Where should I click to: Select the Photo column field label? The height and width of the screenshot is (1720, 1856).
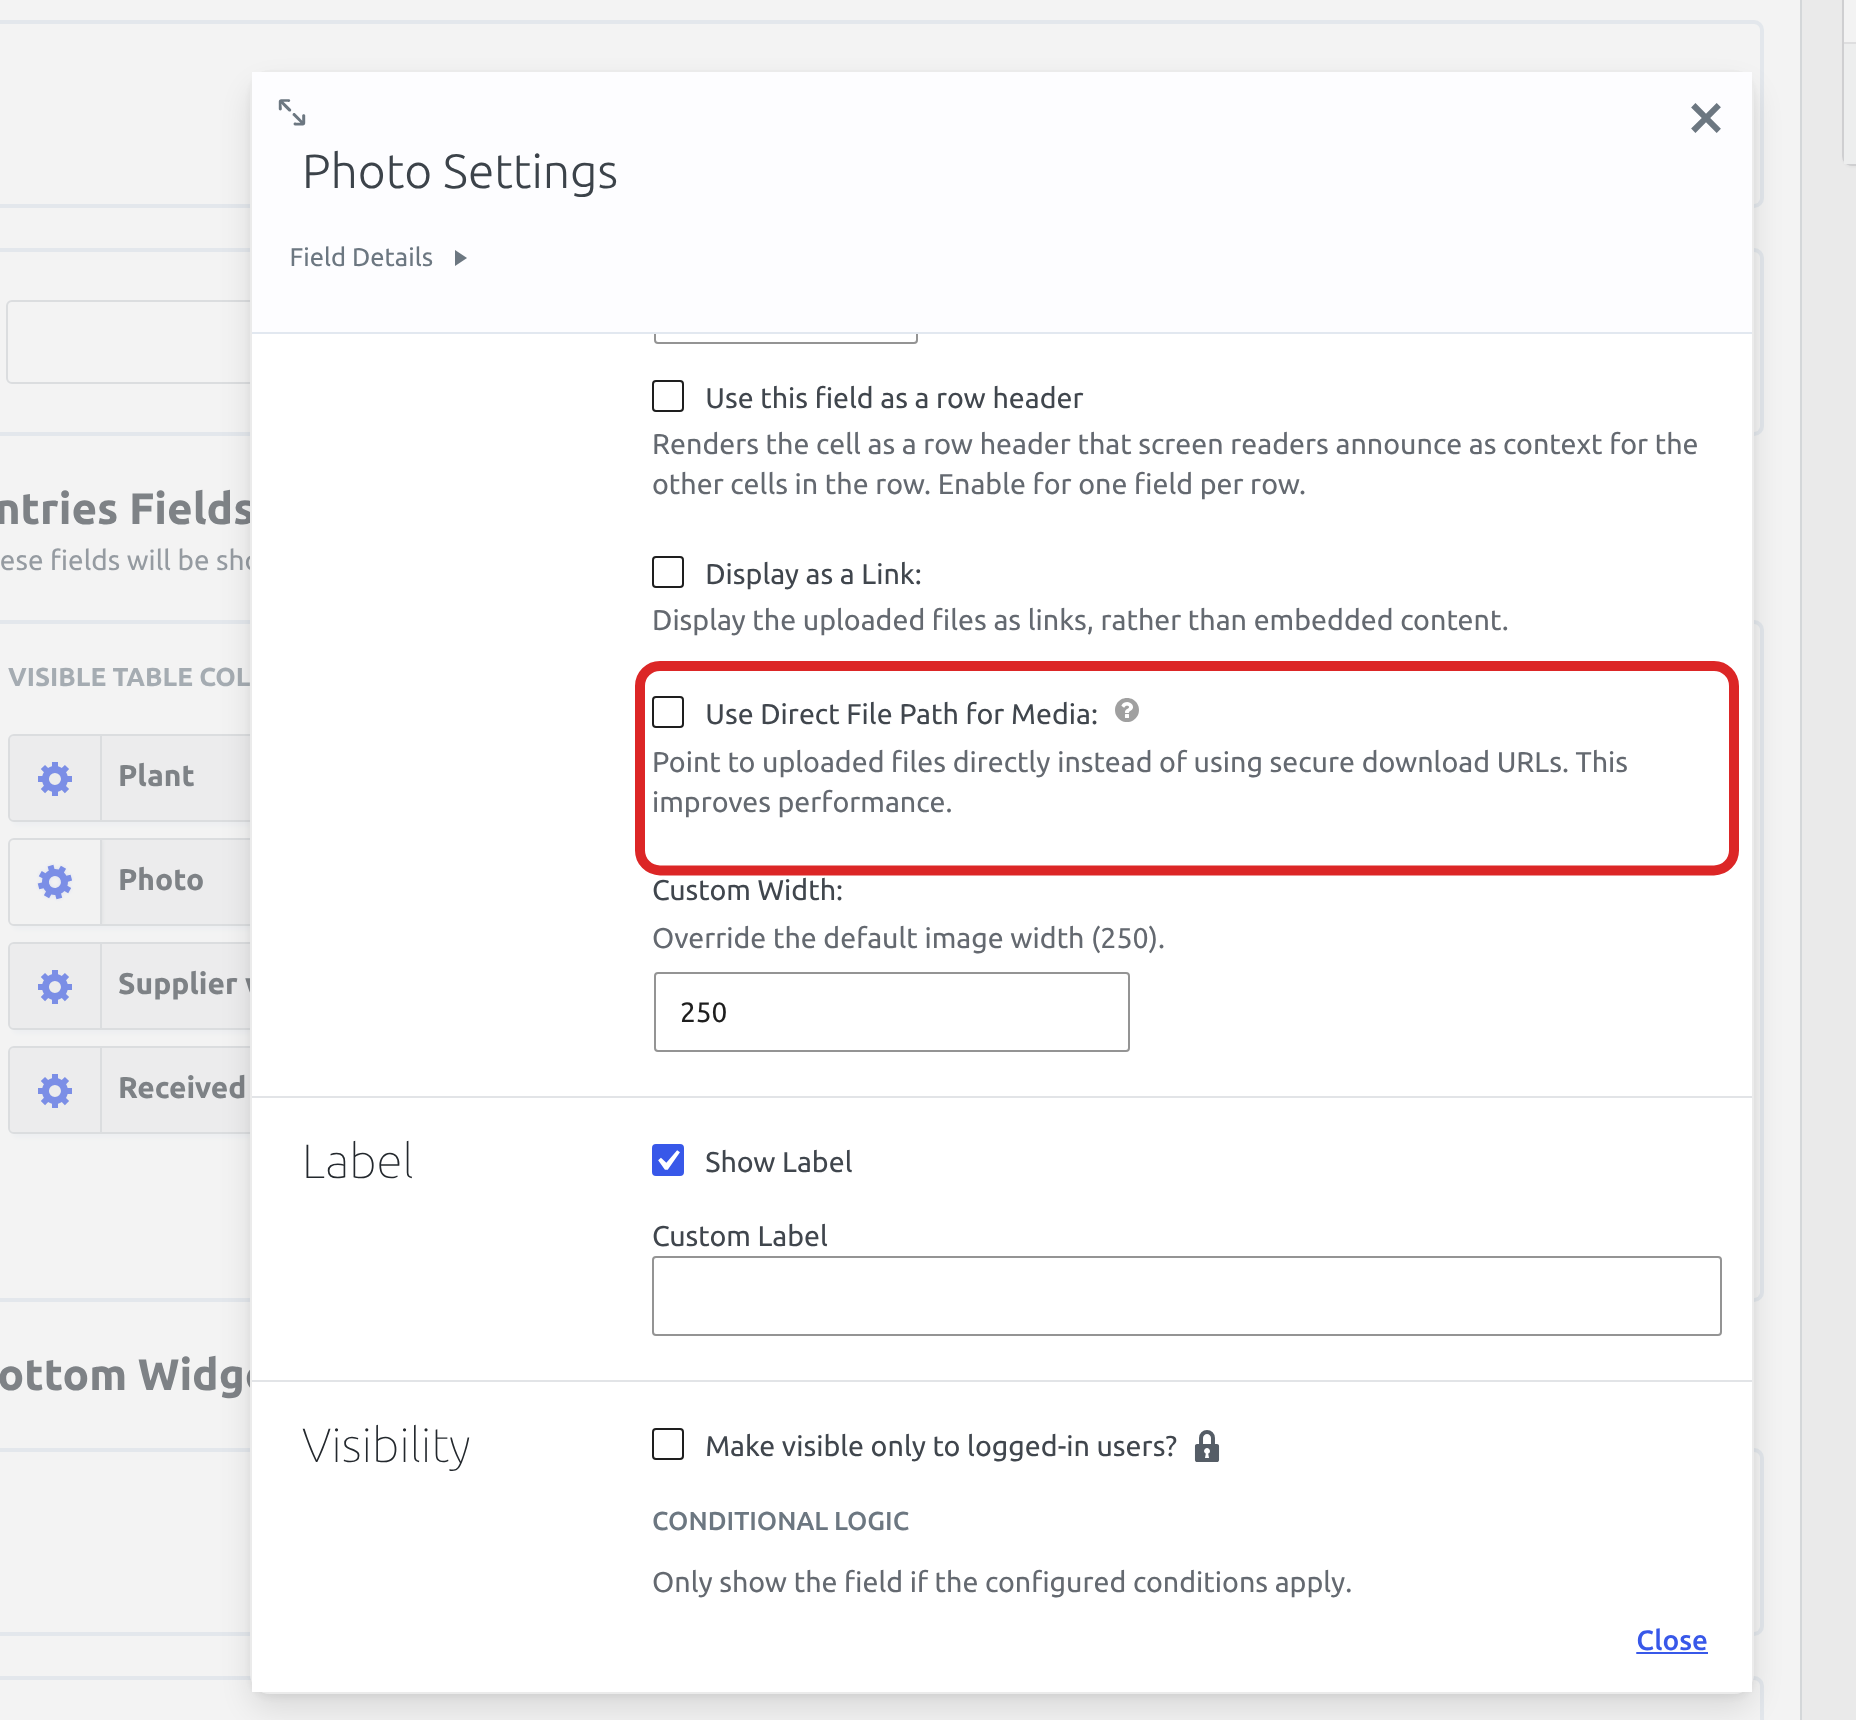point(161,880)
